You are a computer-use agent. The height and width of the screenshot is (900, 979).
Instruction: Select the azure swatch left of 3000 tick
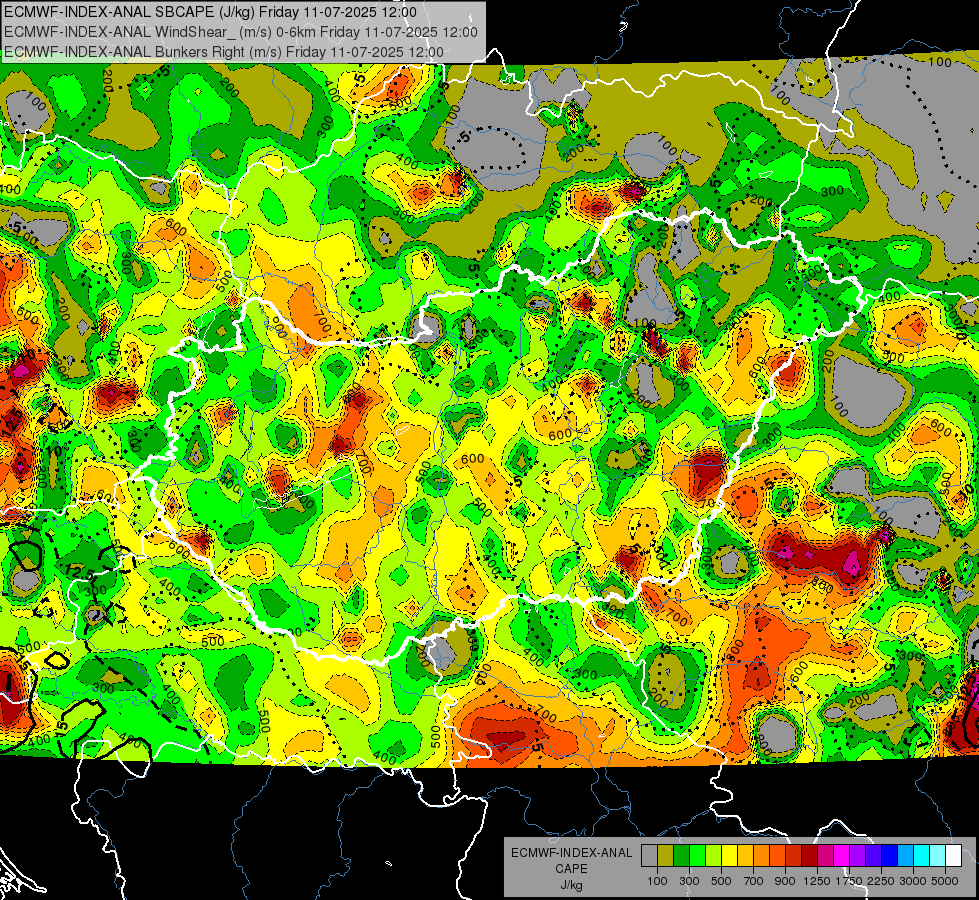point(906,856)
